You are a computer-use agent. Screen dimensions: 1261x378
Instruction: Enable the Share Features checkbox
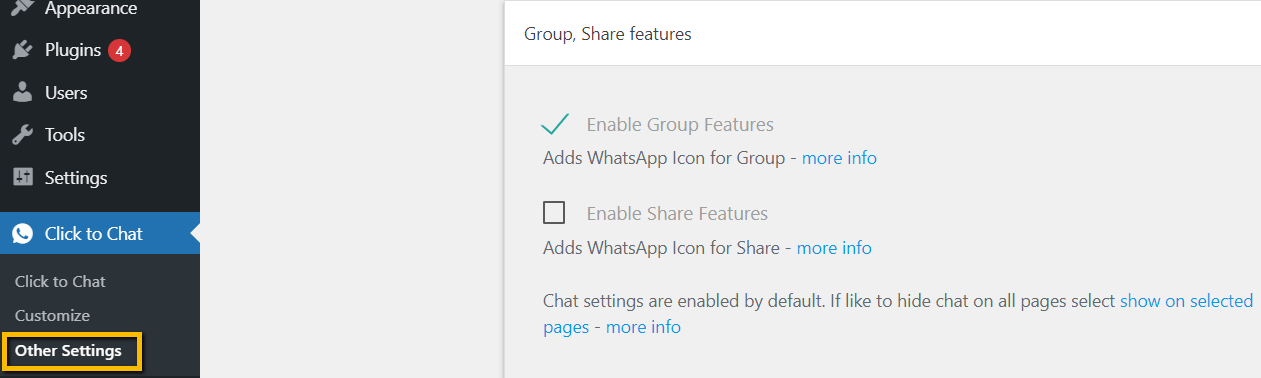coord(554,213)
